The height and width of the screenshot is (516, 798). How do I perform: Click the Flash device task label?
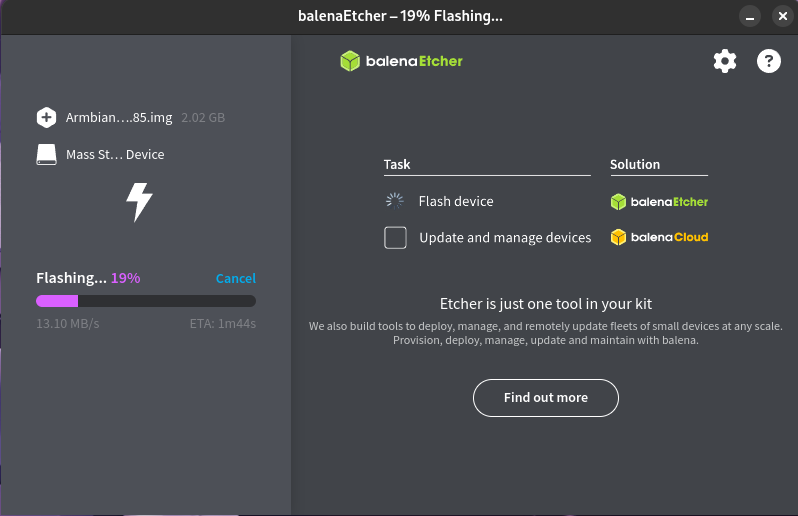pyautogui.click(x=456, y=201)
